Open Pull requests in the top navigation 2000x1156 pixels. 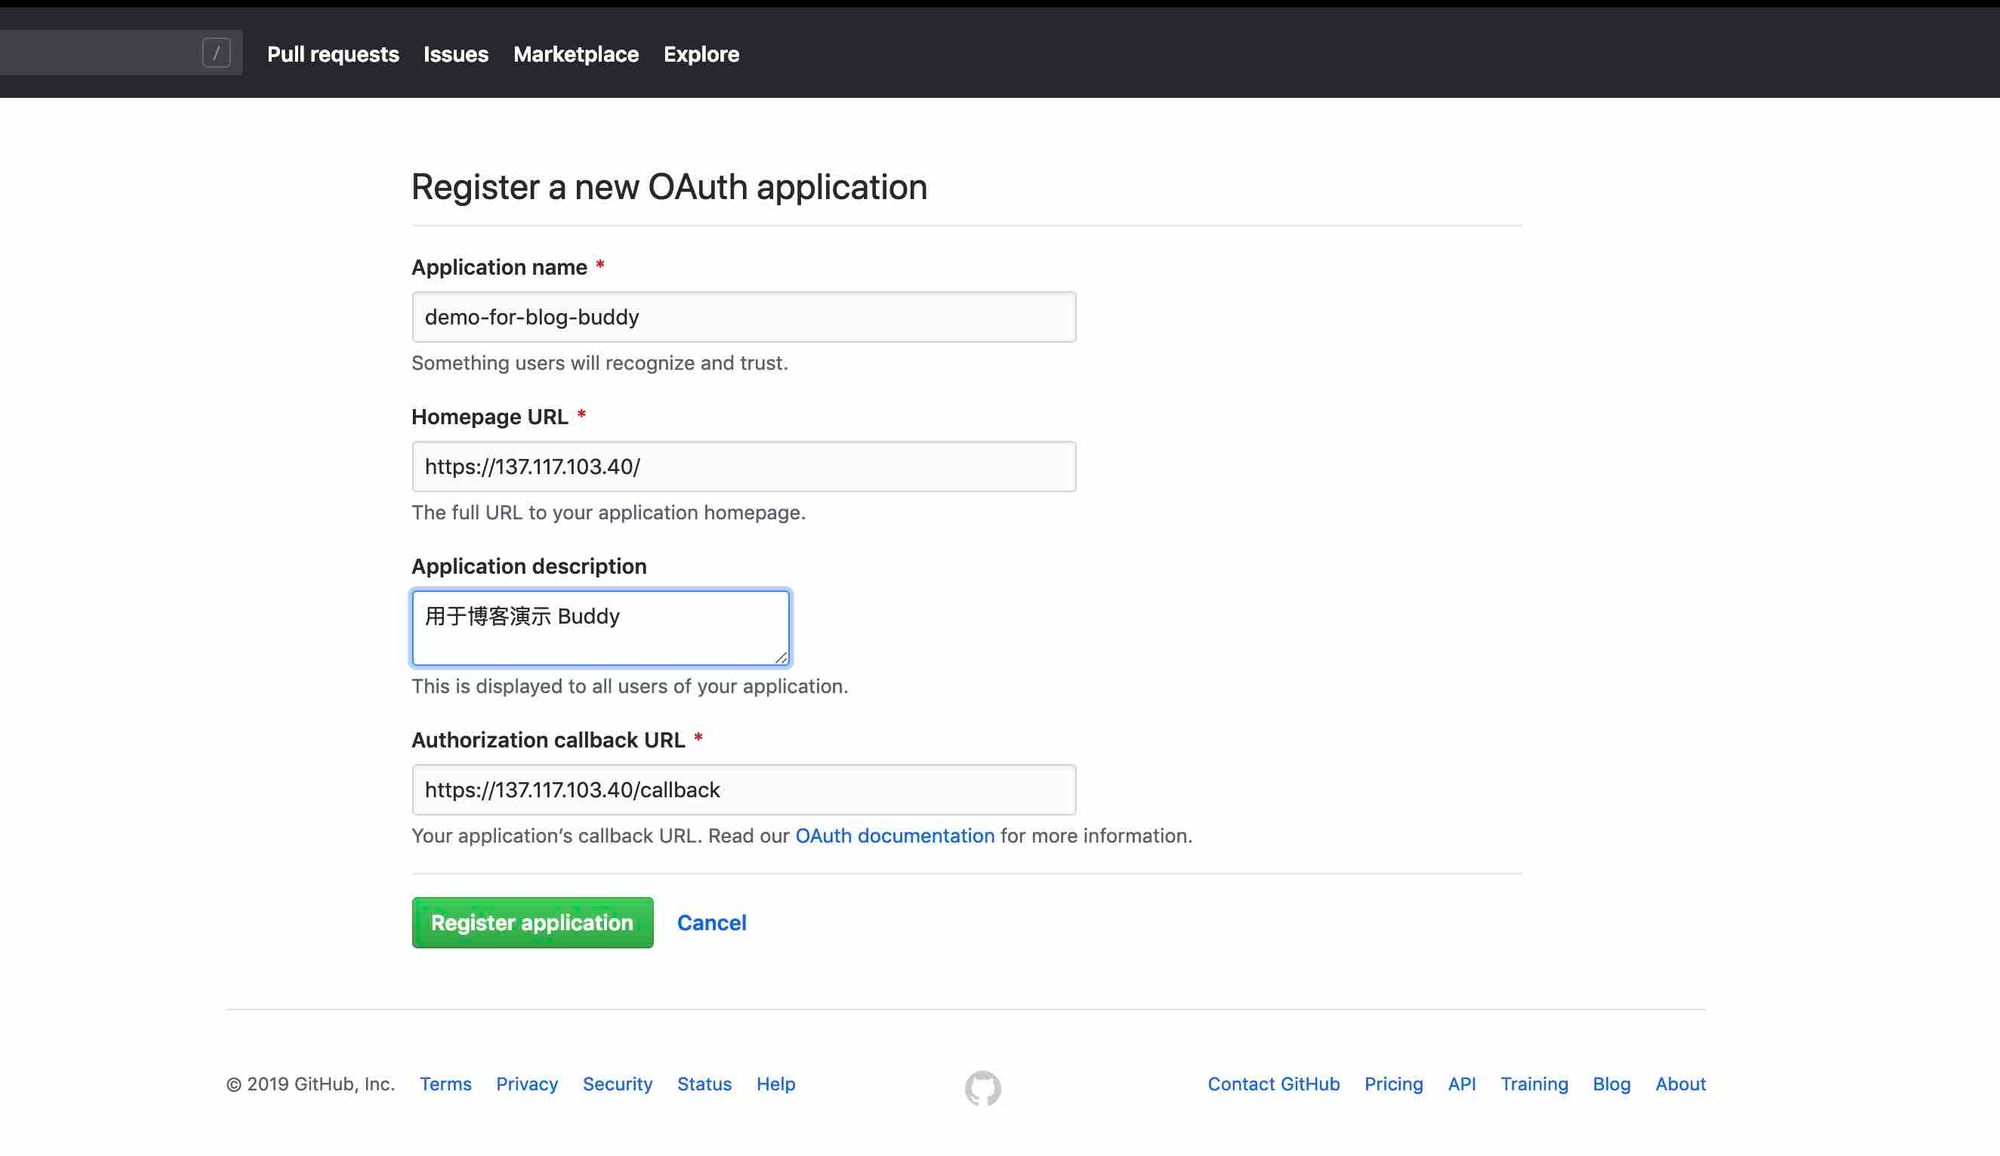click(333, 54)
